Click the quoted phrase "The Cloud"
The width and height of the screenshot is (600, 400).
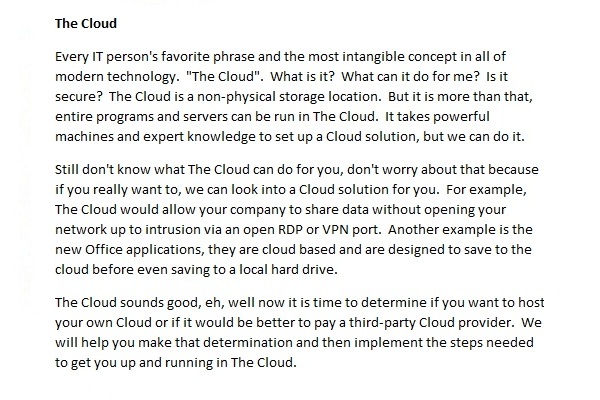click(x=224, y=77)
